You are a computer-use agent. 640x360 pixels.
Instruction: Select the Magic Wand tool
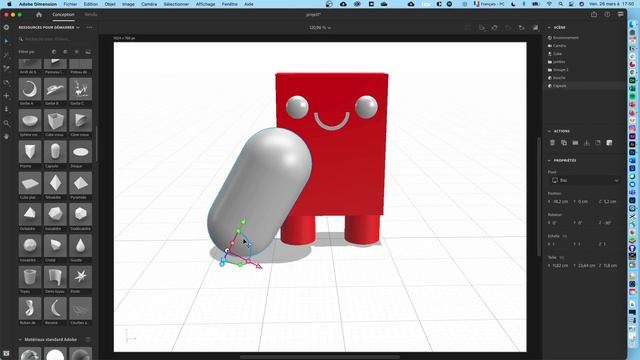coord(6,55)
